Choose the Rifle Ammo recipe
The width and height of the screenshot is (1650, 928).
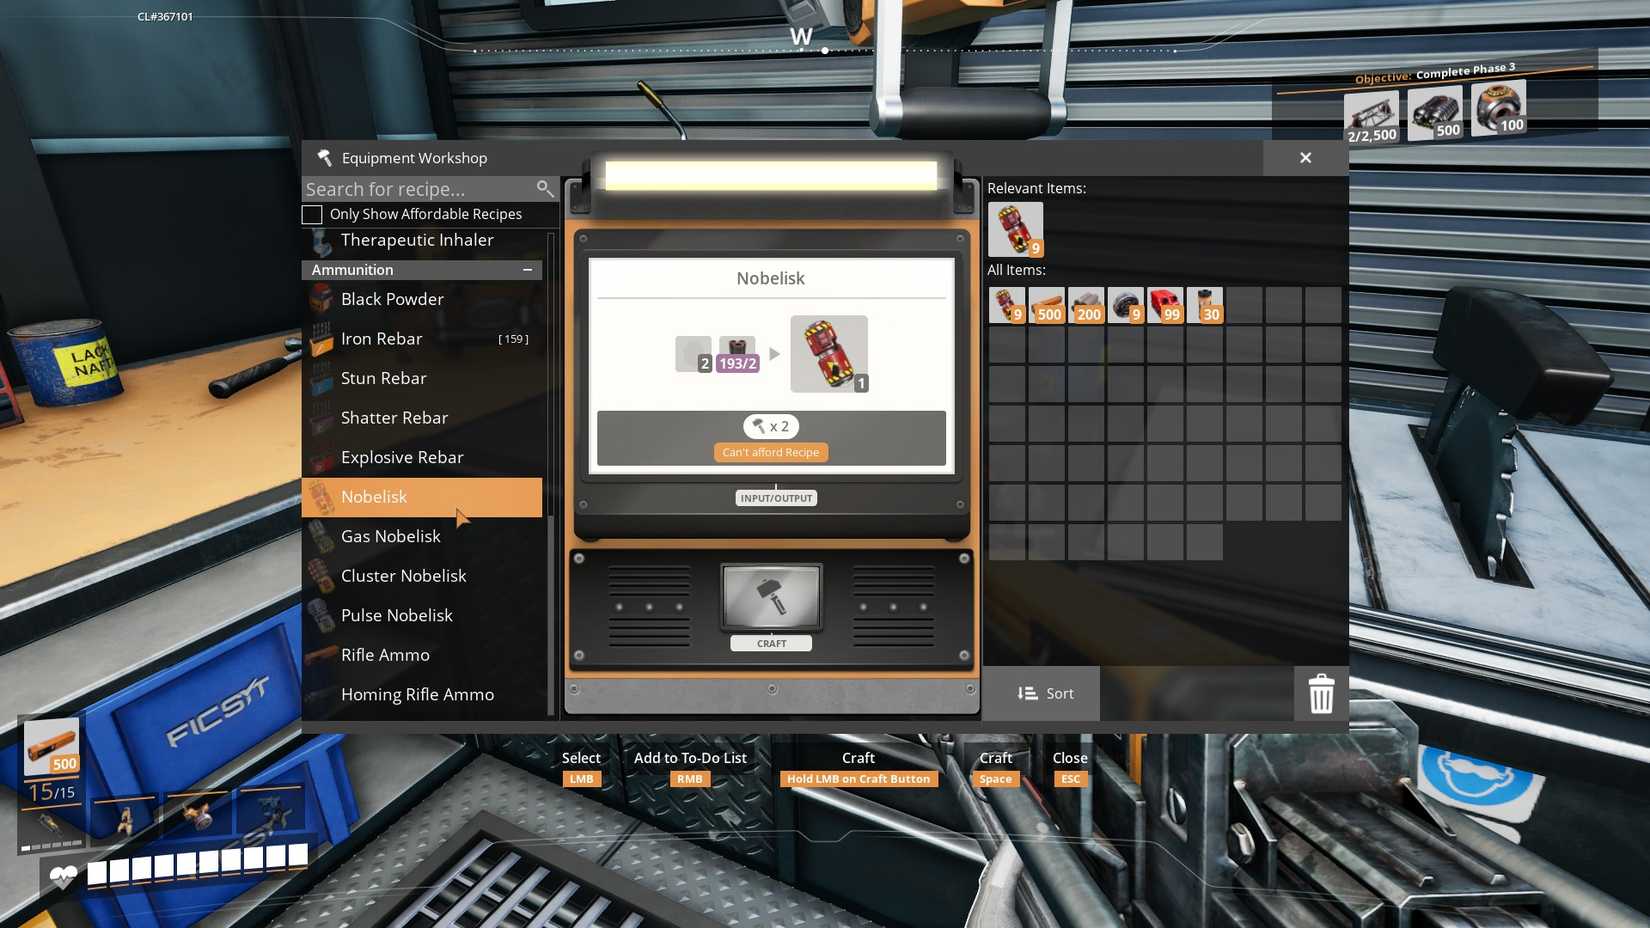click(385, 655)
